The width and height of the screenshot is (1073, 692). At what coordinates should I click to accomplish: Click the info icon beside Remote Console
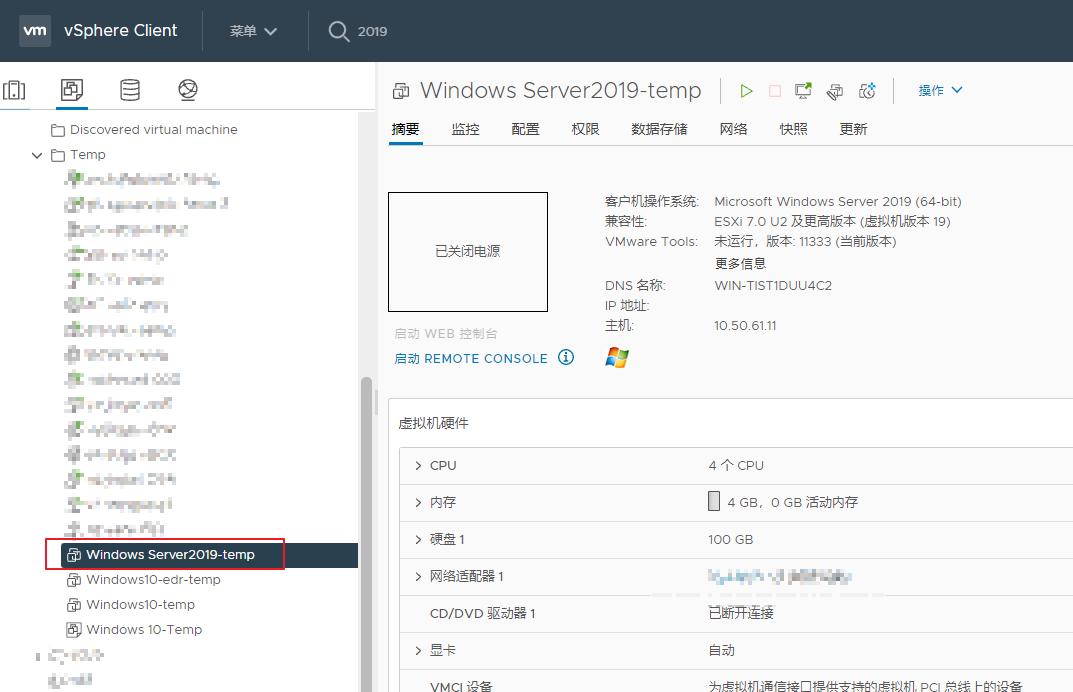[566, 358]
